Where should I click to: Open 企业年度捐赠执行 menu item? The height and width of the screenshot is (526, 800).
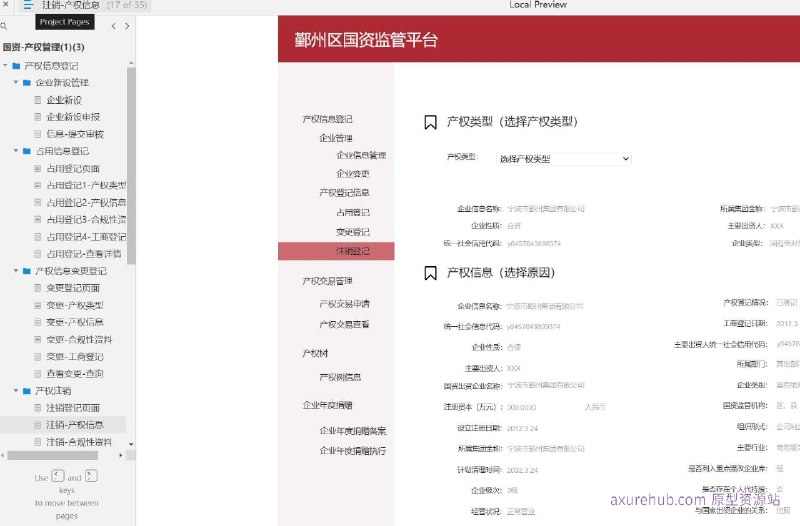click(x=353, y=450)
